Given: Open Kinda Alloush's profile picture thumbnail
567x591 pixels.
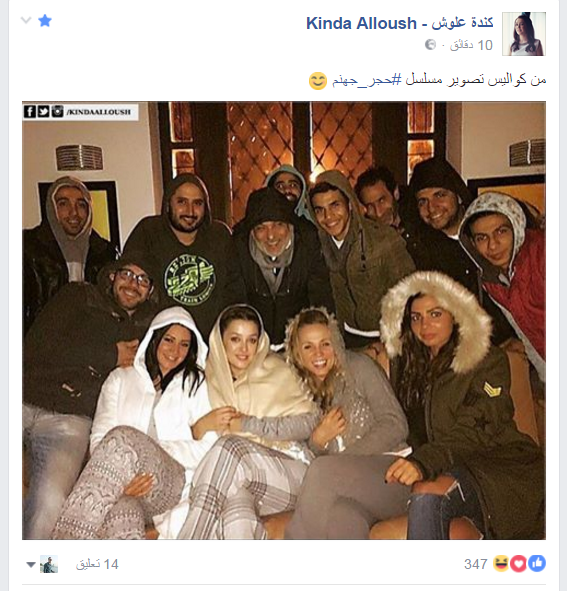Looking at the screenshot, I should point(524,34).
